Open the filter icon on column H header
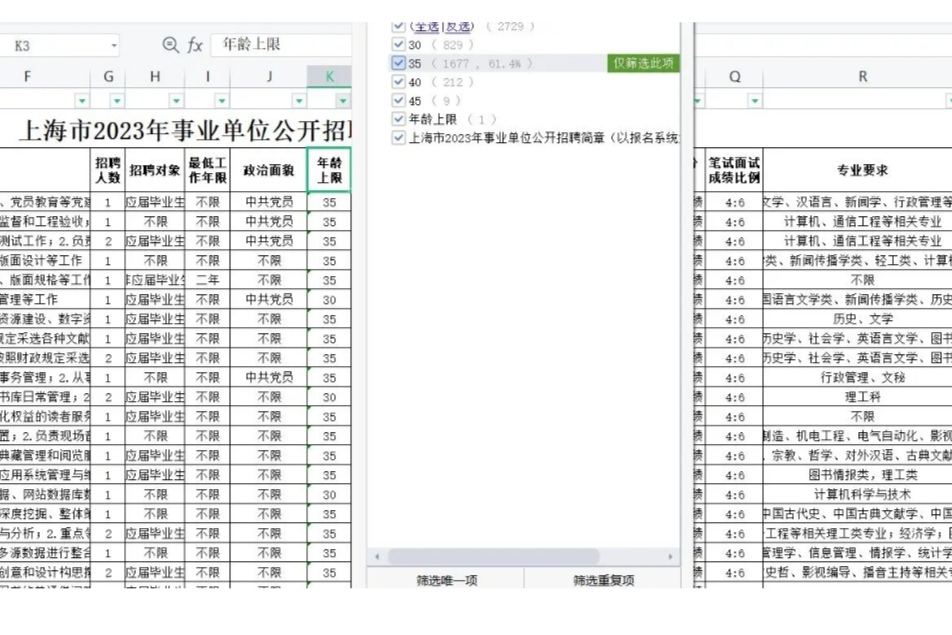This screenshot has width=952, height=635. click(176, 99)
